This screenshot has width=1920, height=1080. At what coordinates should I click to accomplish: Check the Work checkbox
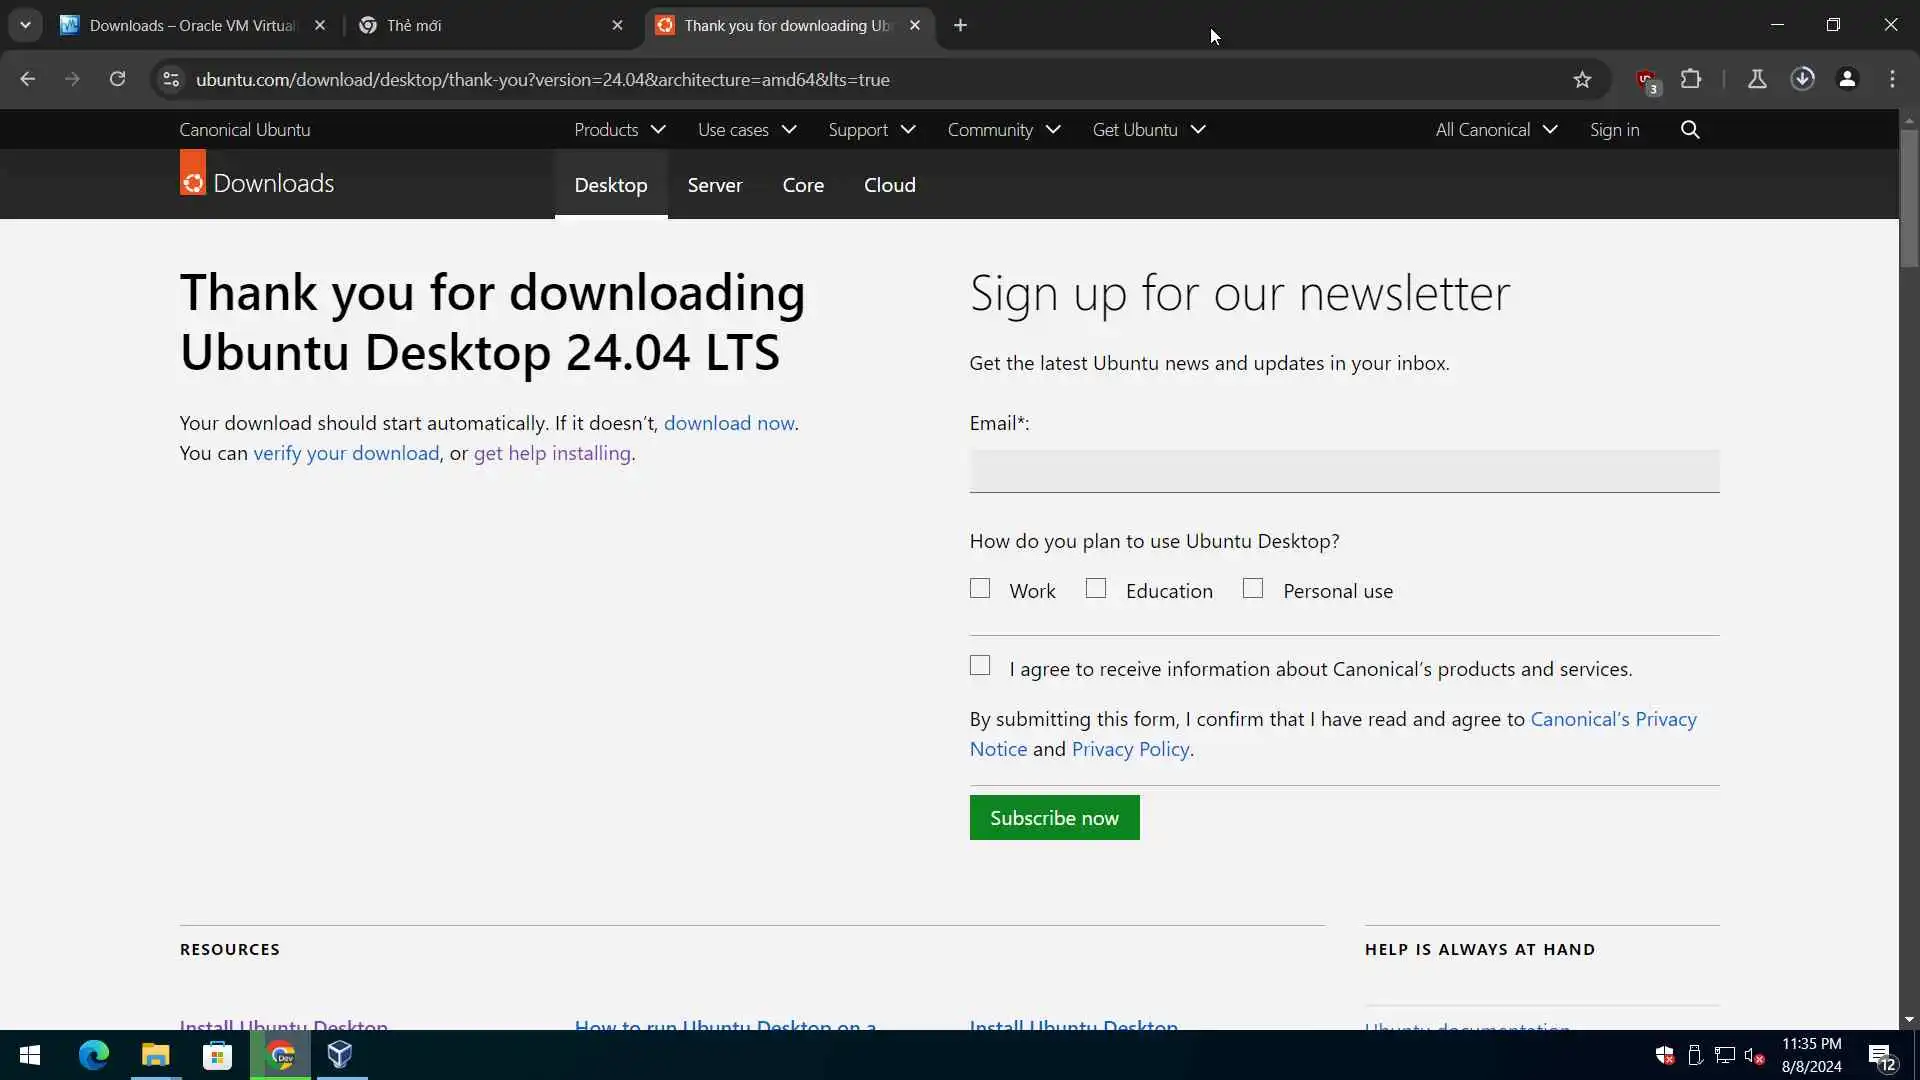pyautogui.click(x=980, y=589)
